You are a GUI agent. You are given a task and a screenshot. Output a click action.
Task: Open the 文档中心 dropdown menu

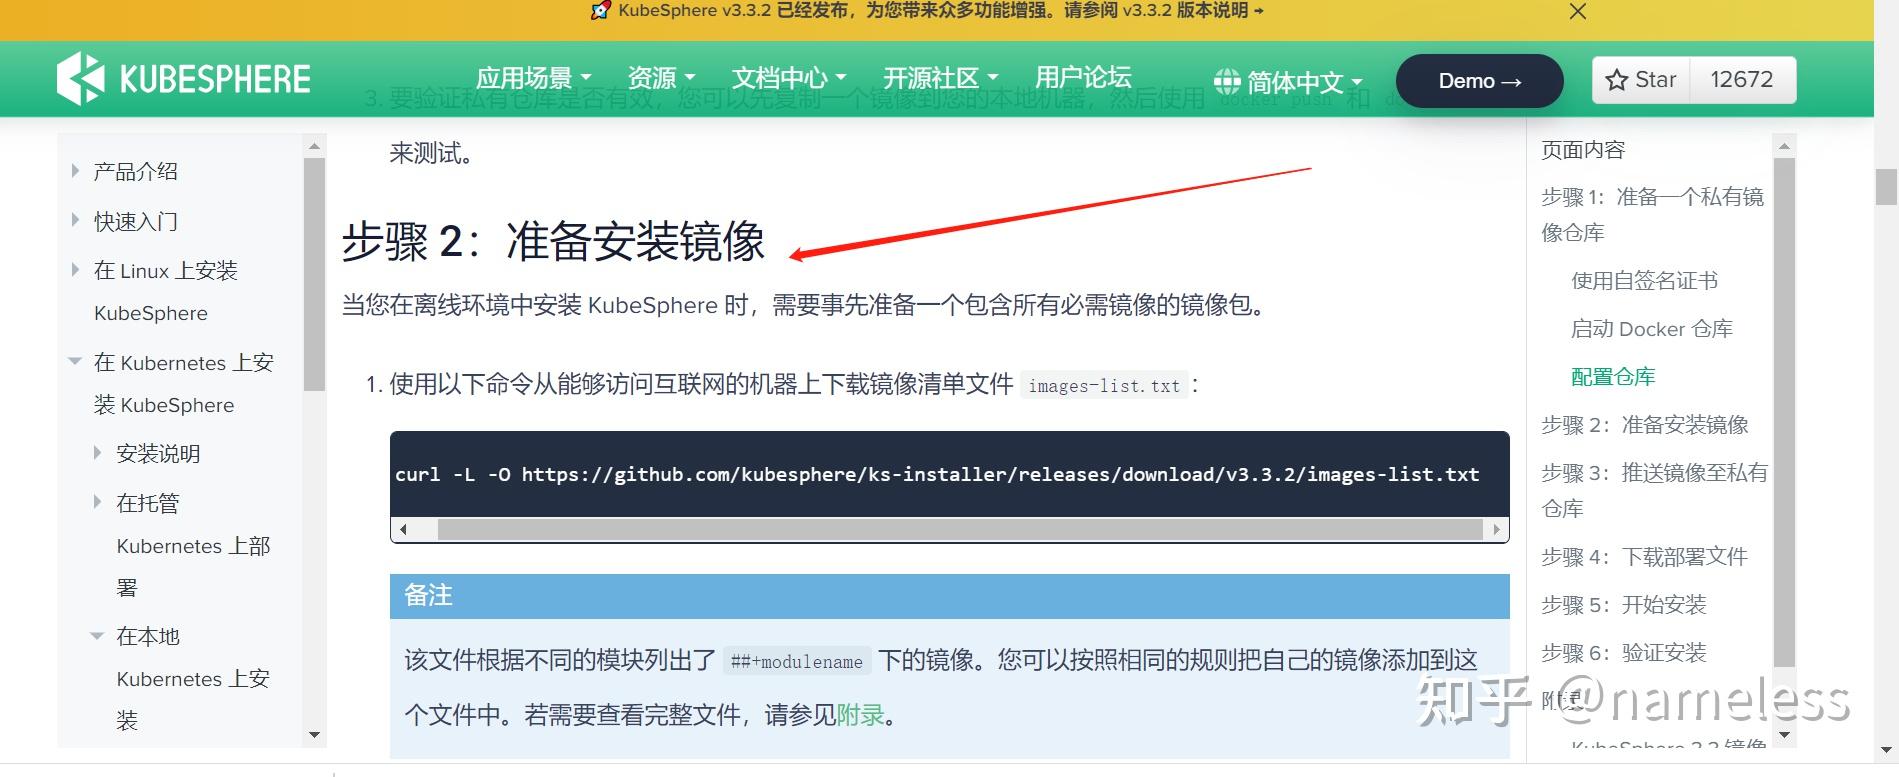click(x=789, y=78)
